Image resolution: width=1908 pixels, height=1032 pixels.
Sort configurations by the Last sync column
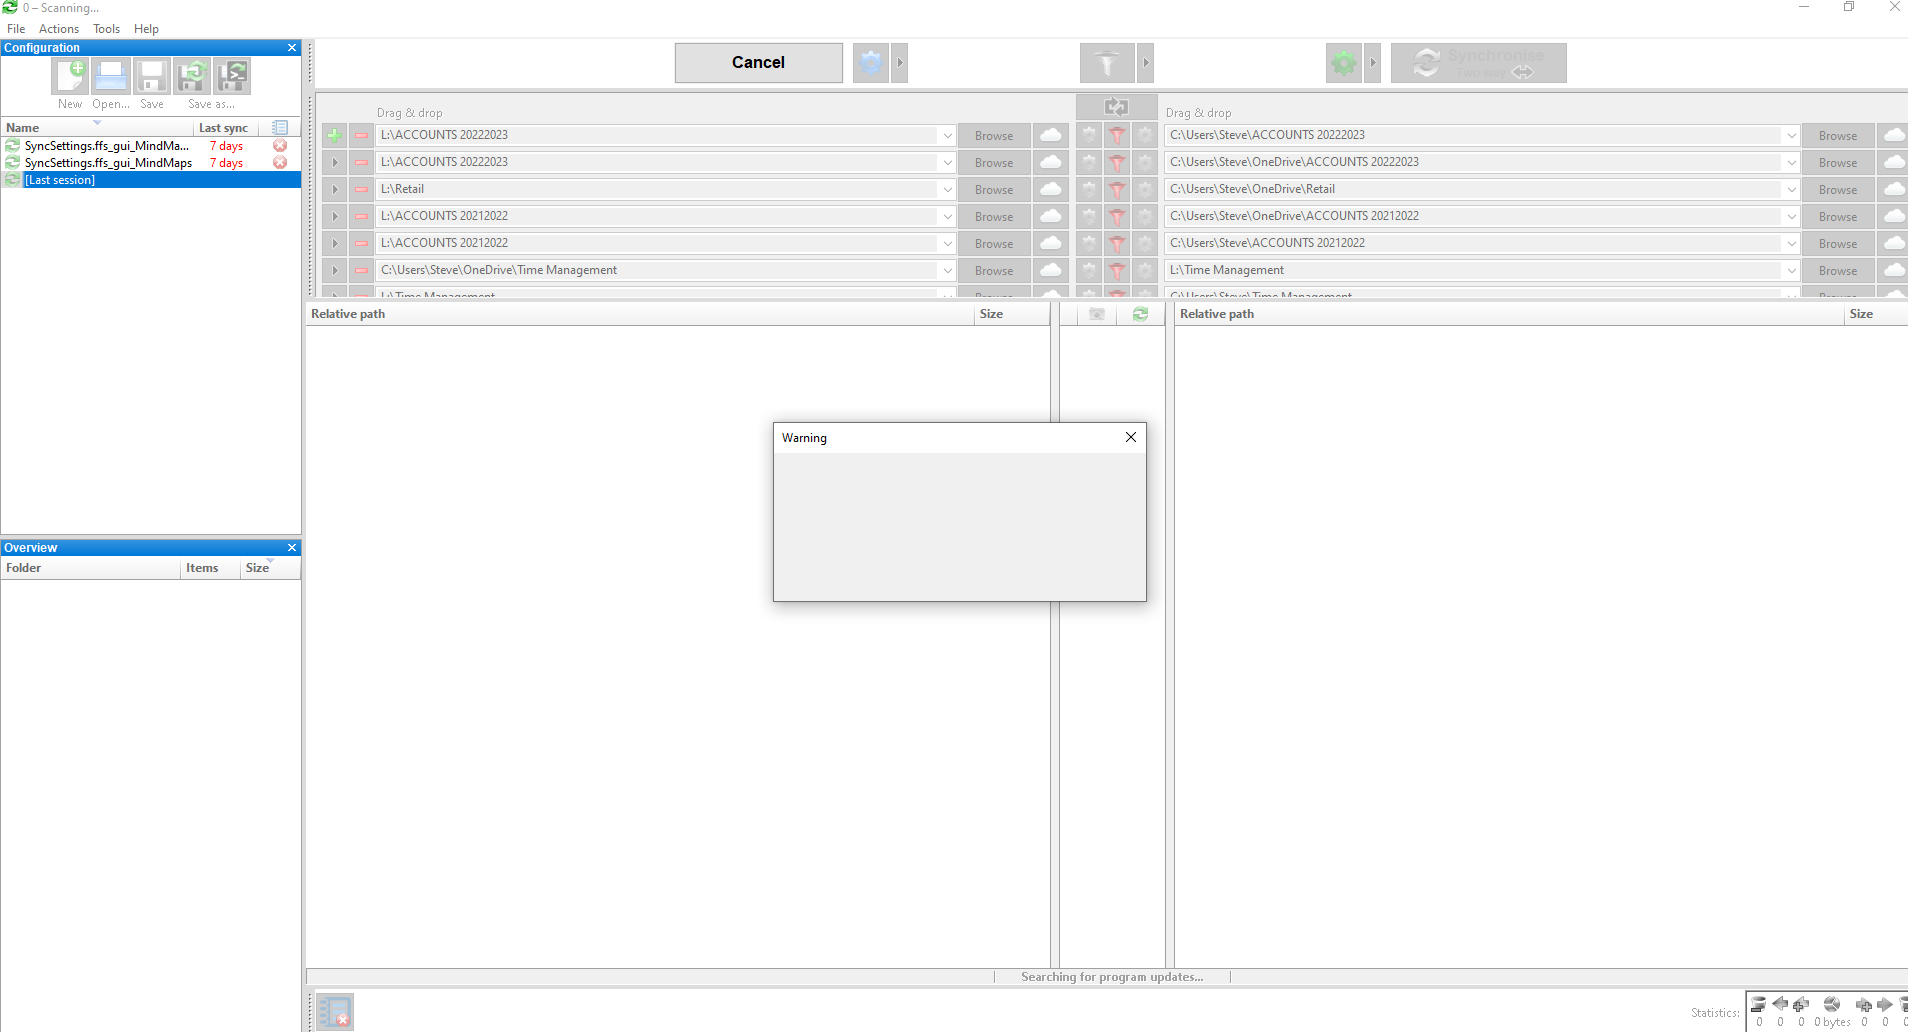(x=226, y=128)
